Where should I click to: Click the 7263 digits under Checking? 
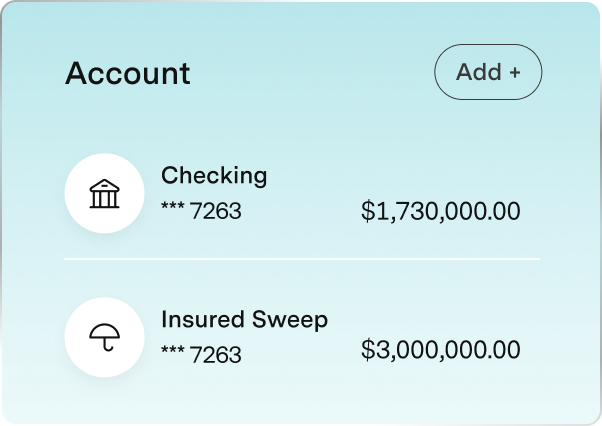(216, 211)
